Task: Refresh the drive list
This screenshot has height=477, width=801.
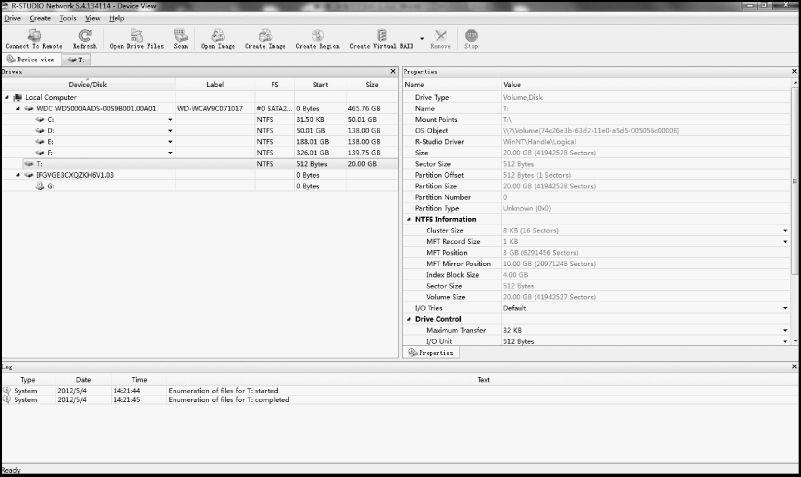Action: pos(85,38)
